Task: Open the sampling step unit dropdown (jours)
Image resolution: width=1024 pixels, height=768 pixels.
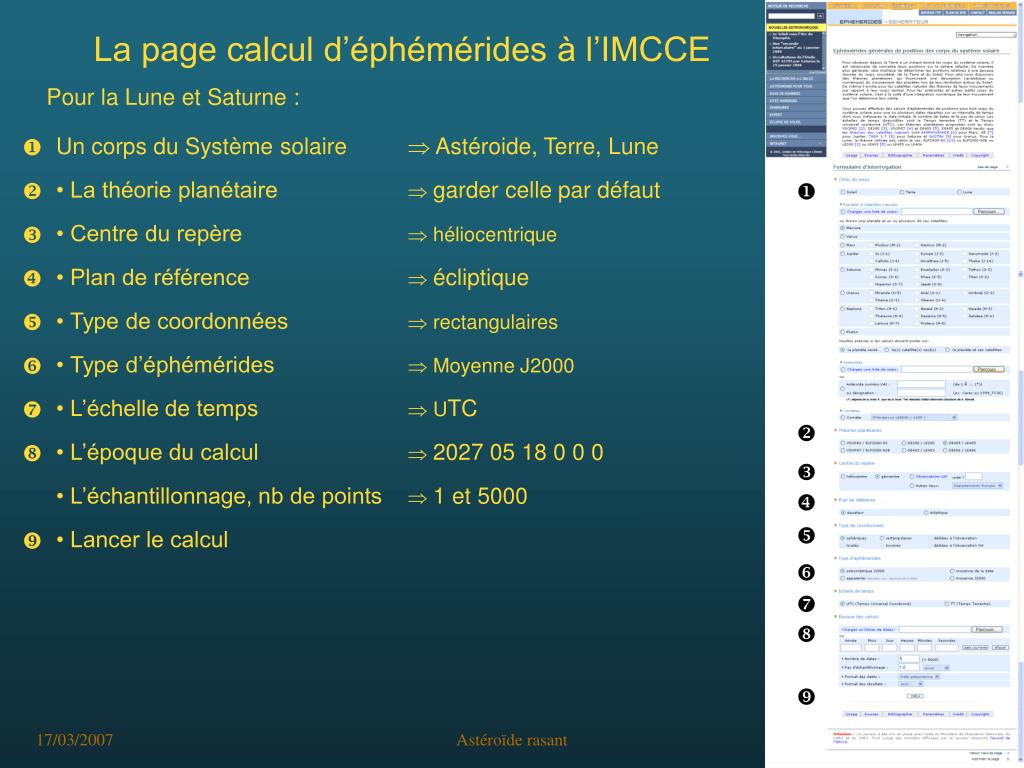Action: tap(936, 668)
